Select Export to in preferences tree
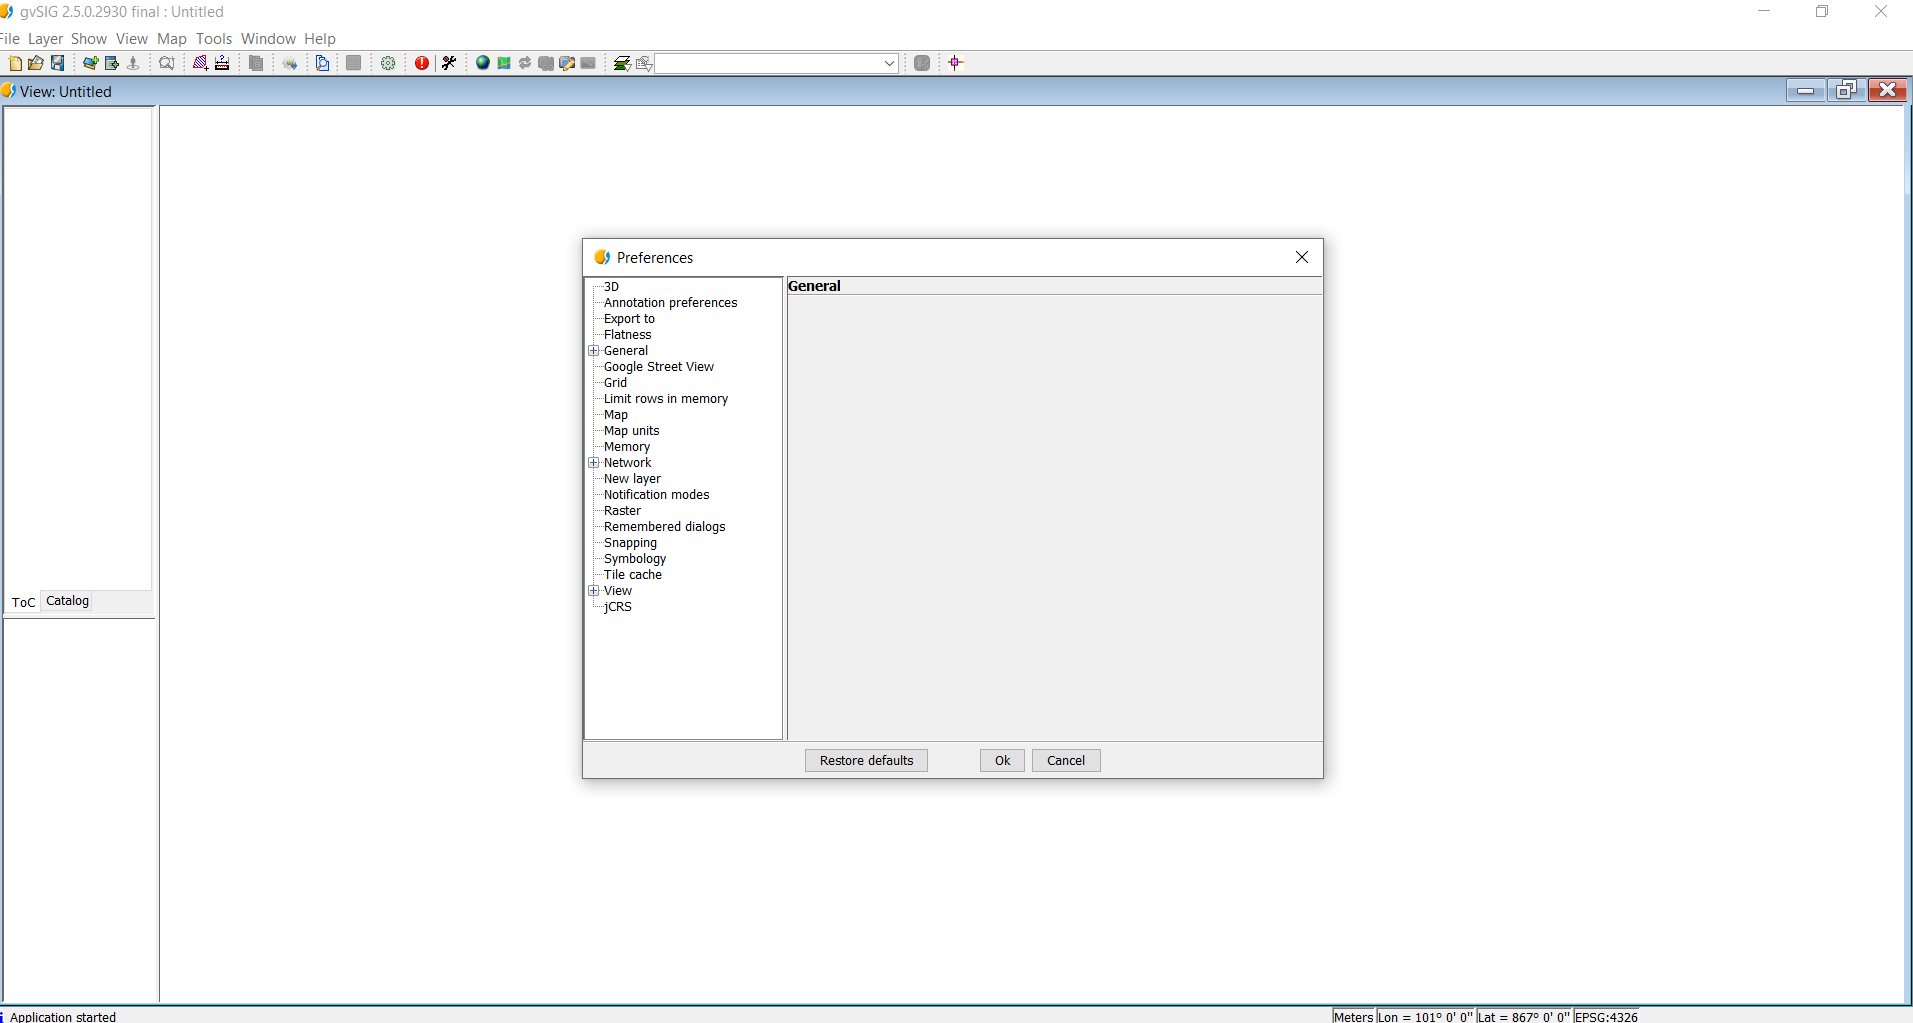1913x1023 pixels. (629, 319)
